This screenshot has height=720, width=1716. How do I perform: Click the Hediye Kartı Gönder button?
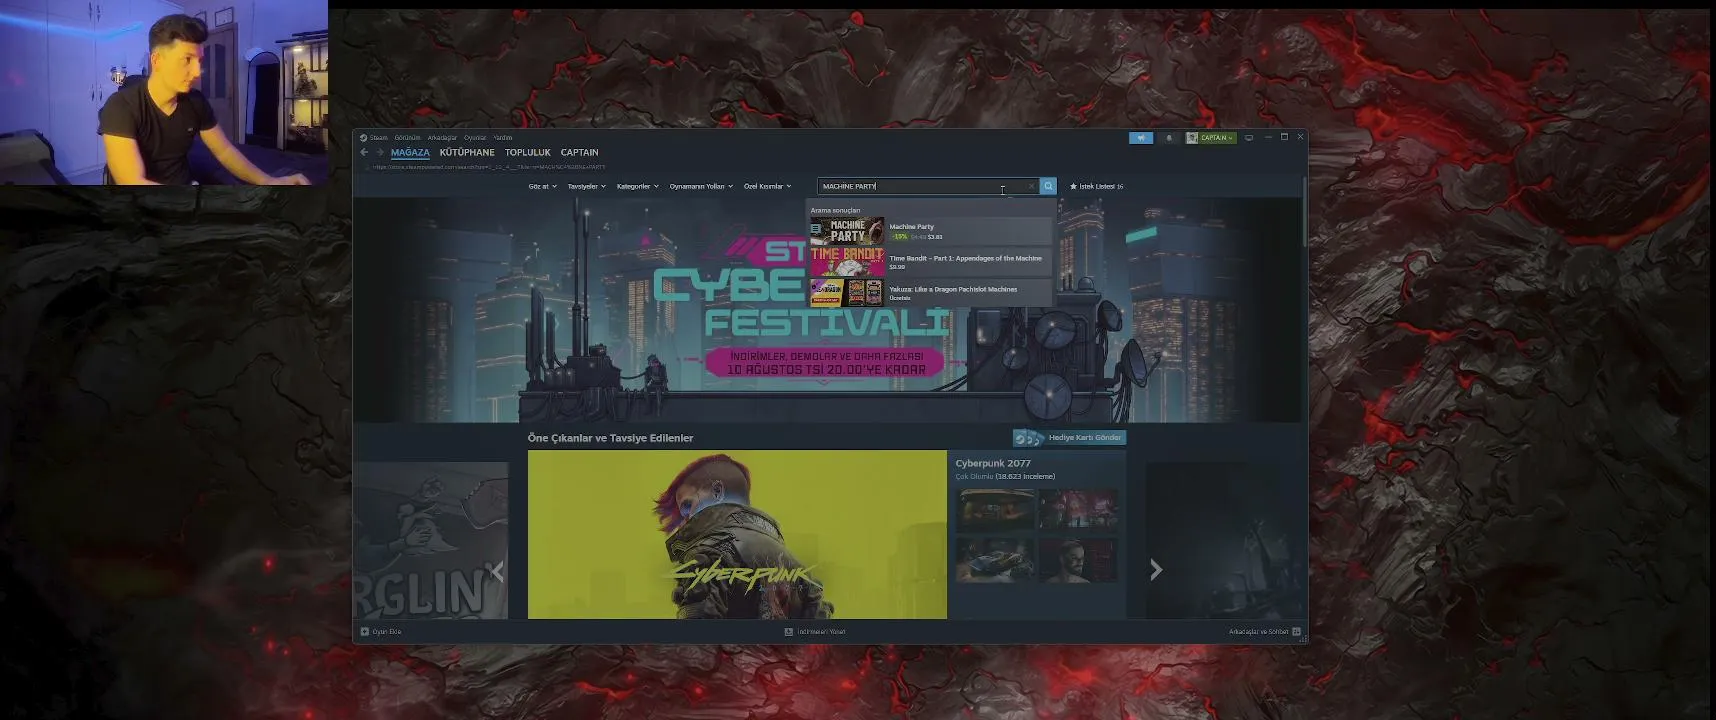click(x=1070, y=438)
